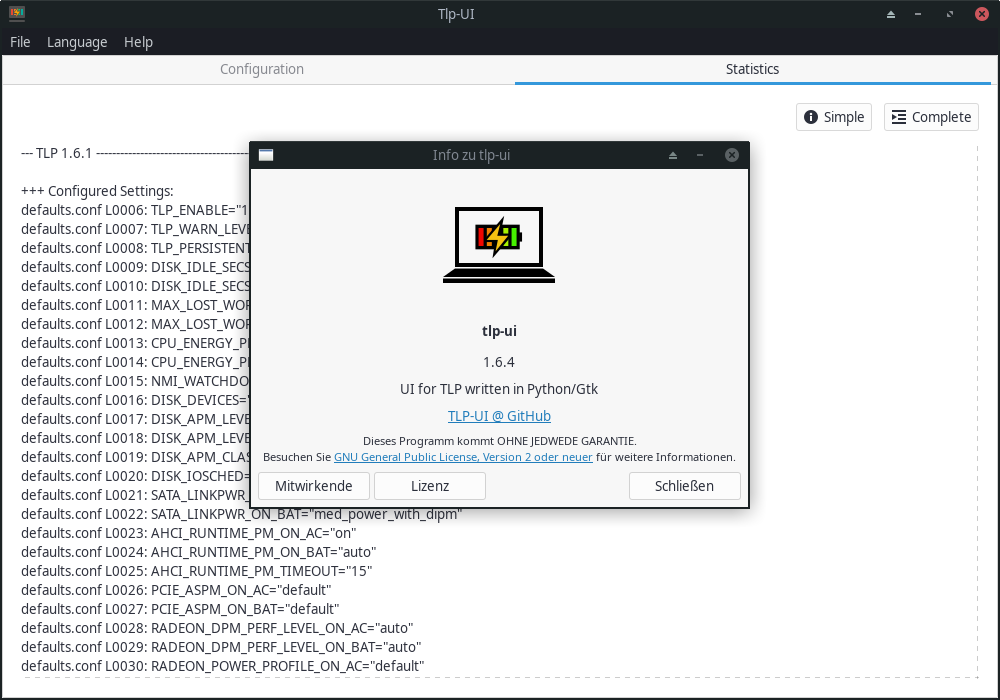
Task: Minimize the Info zu tlp-ui dialog
Action: click(x=700, y=155)
